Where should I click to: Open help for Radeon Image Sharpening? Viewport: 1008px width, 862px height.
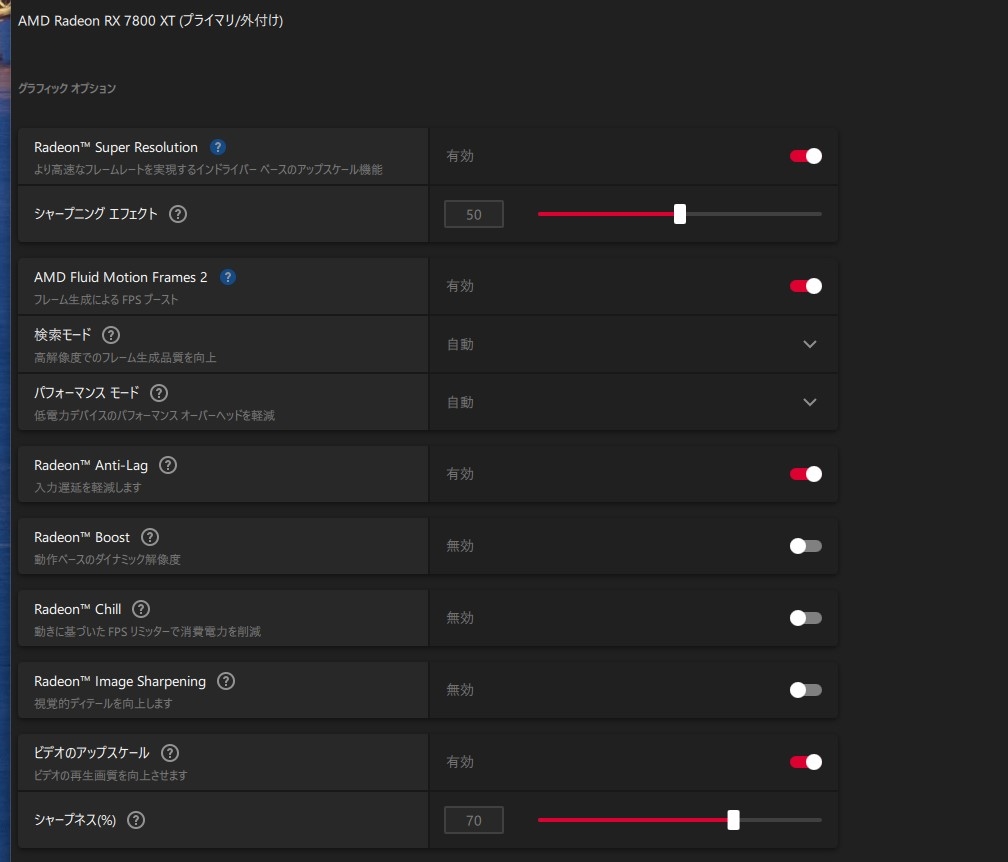tap(226, 681)
